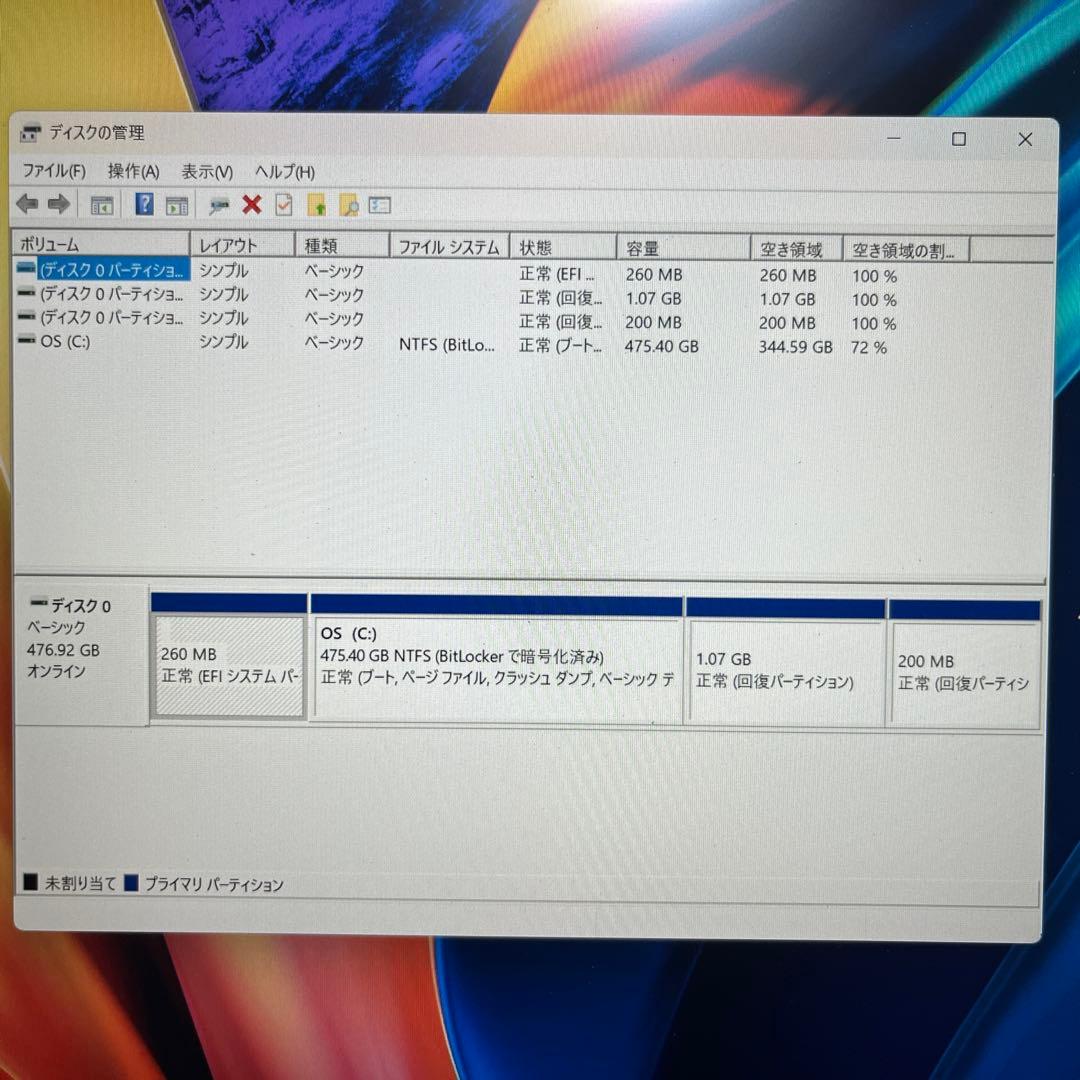Viewport: 1080px width, 1080px height.
Task: Open the ヘルプ menu
Action: click(x=283, y=172)
